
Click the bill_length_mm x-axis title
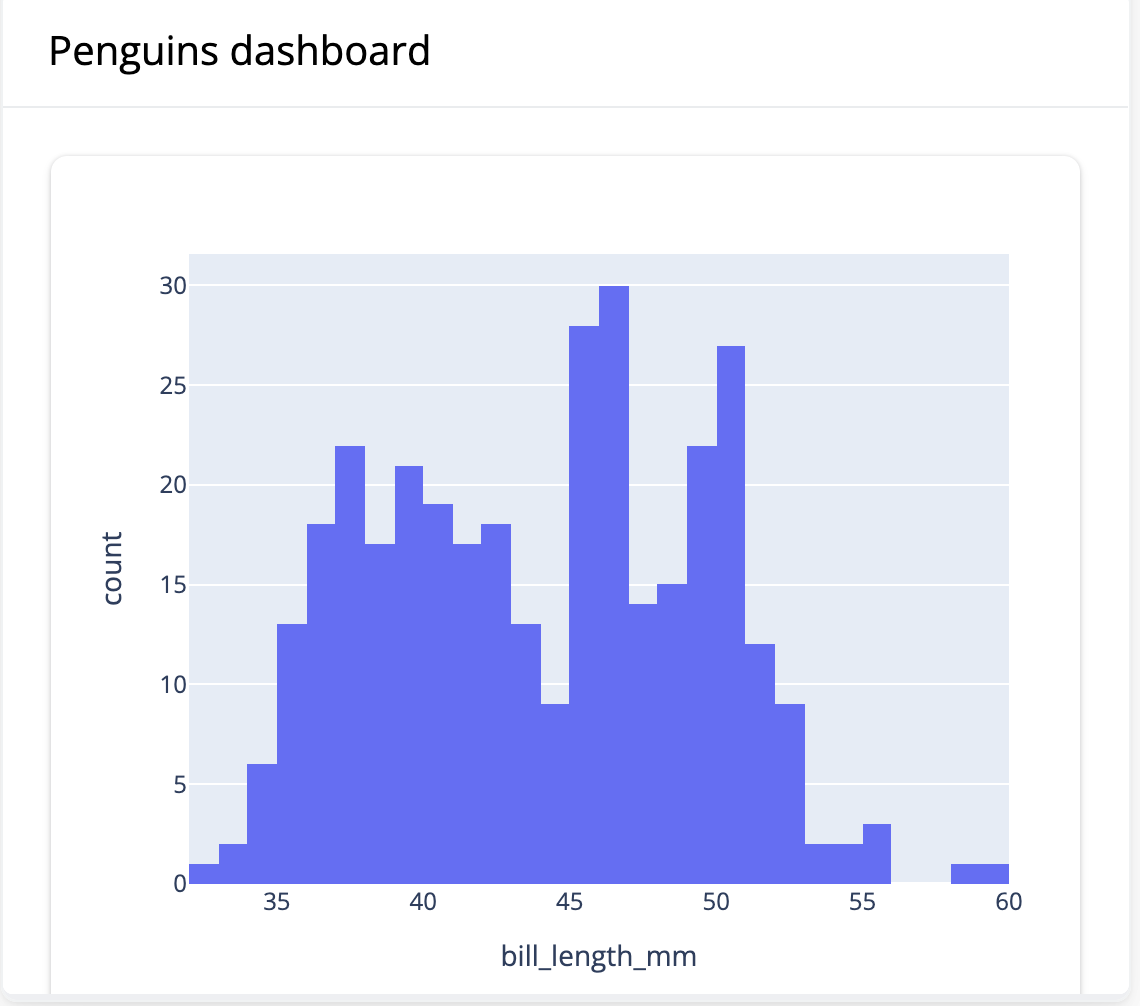(x=598, y=956)
